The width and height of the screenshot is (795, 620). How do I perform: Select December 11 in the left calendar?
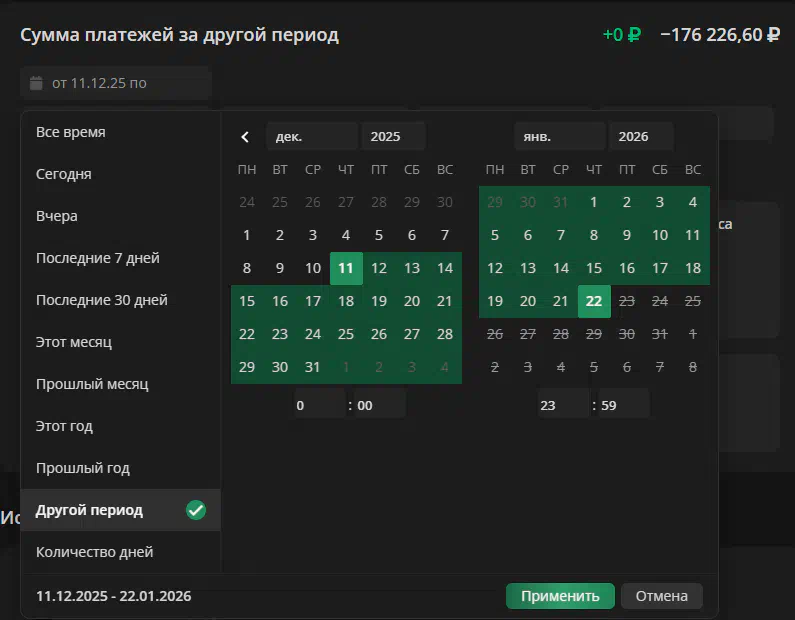[x=346, y=268]
